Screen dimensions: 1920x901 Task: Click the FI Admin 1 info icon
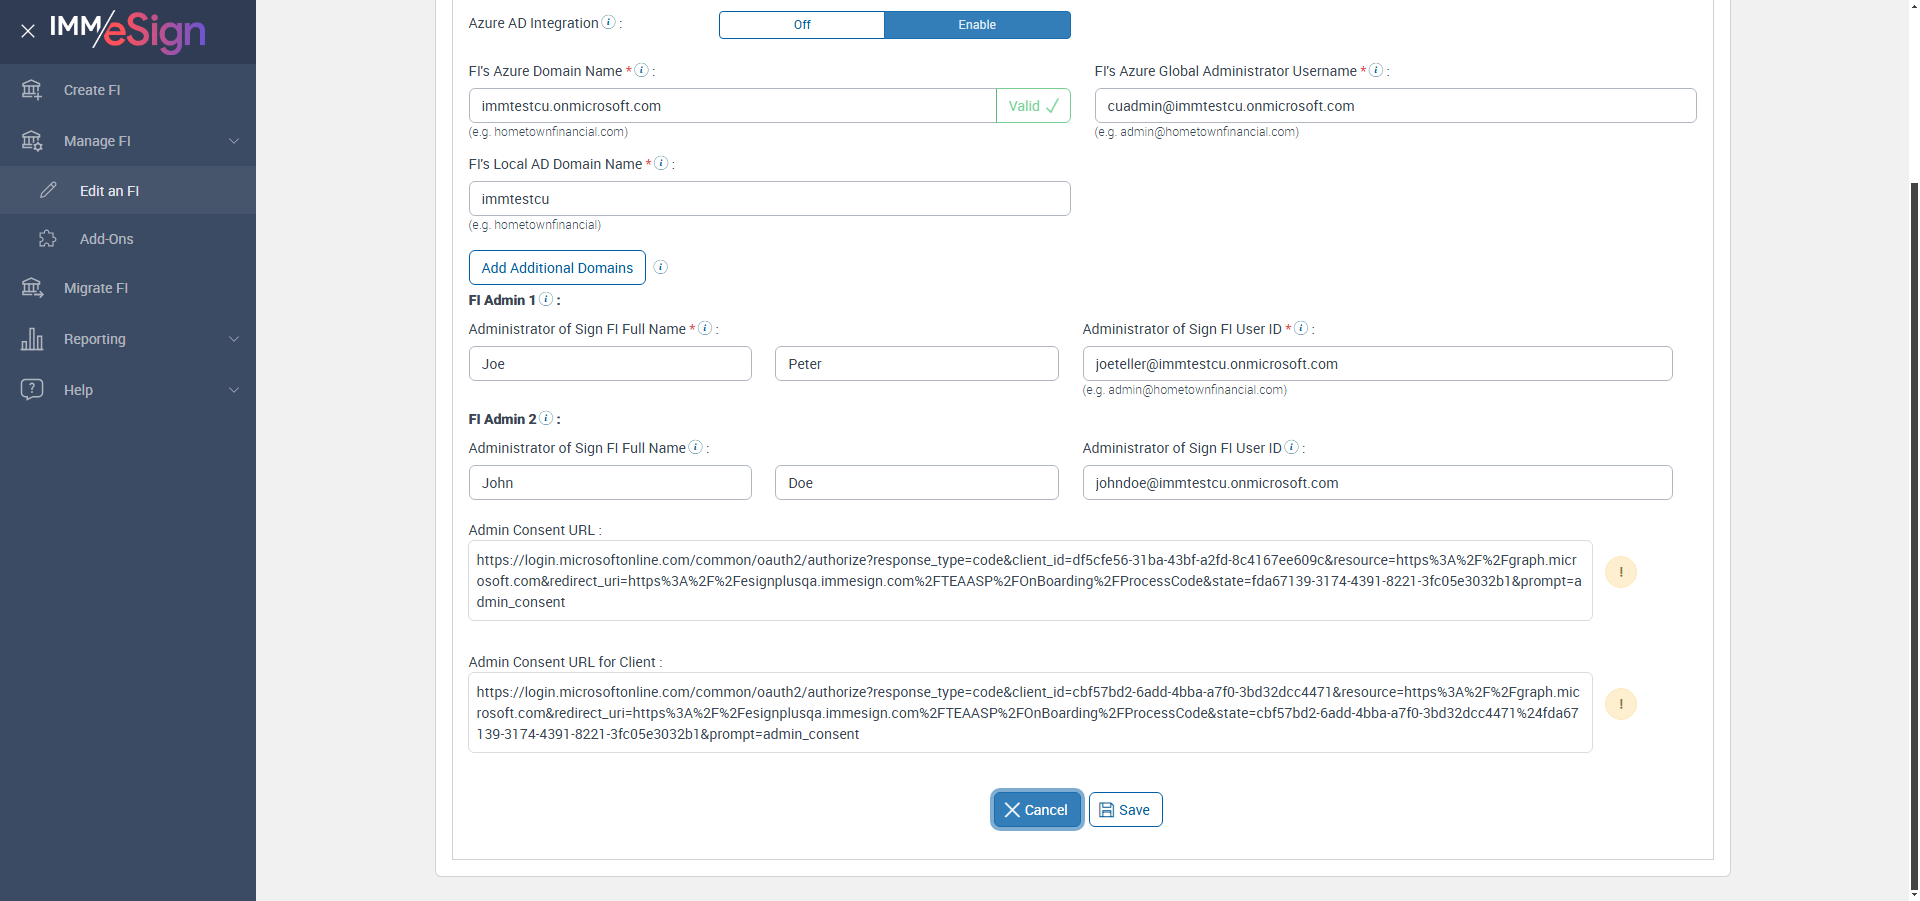(546, 300)
